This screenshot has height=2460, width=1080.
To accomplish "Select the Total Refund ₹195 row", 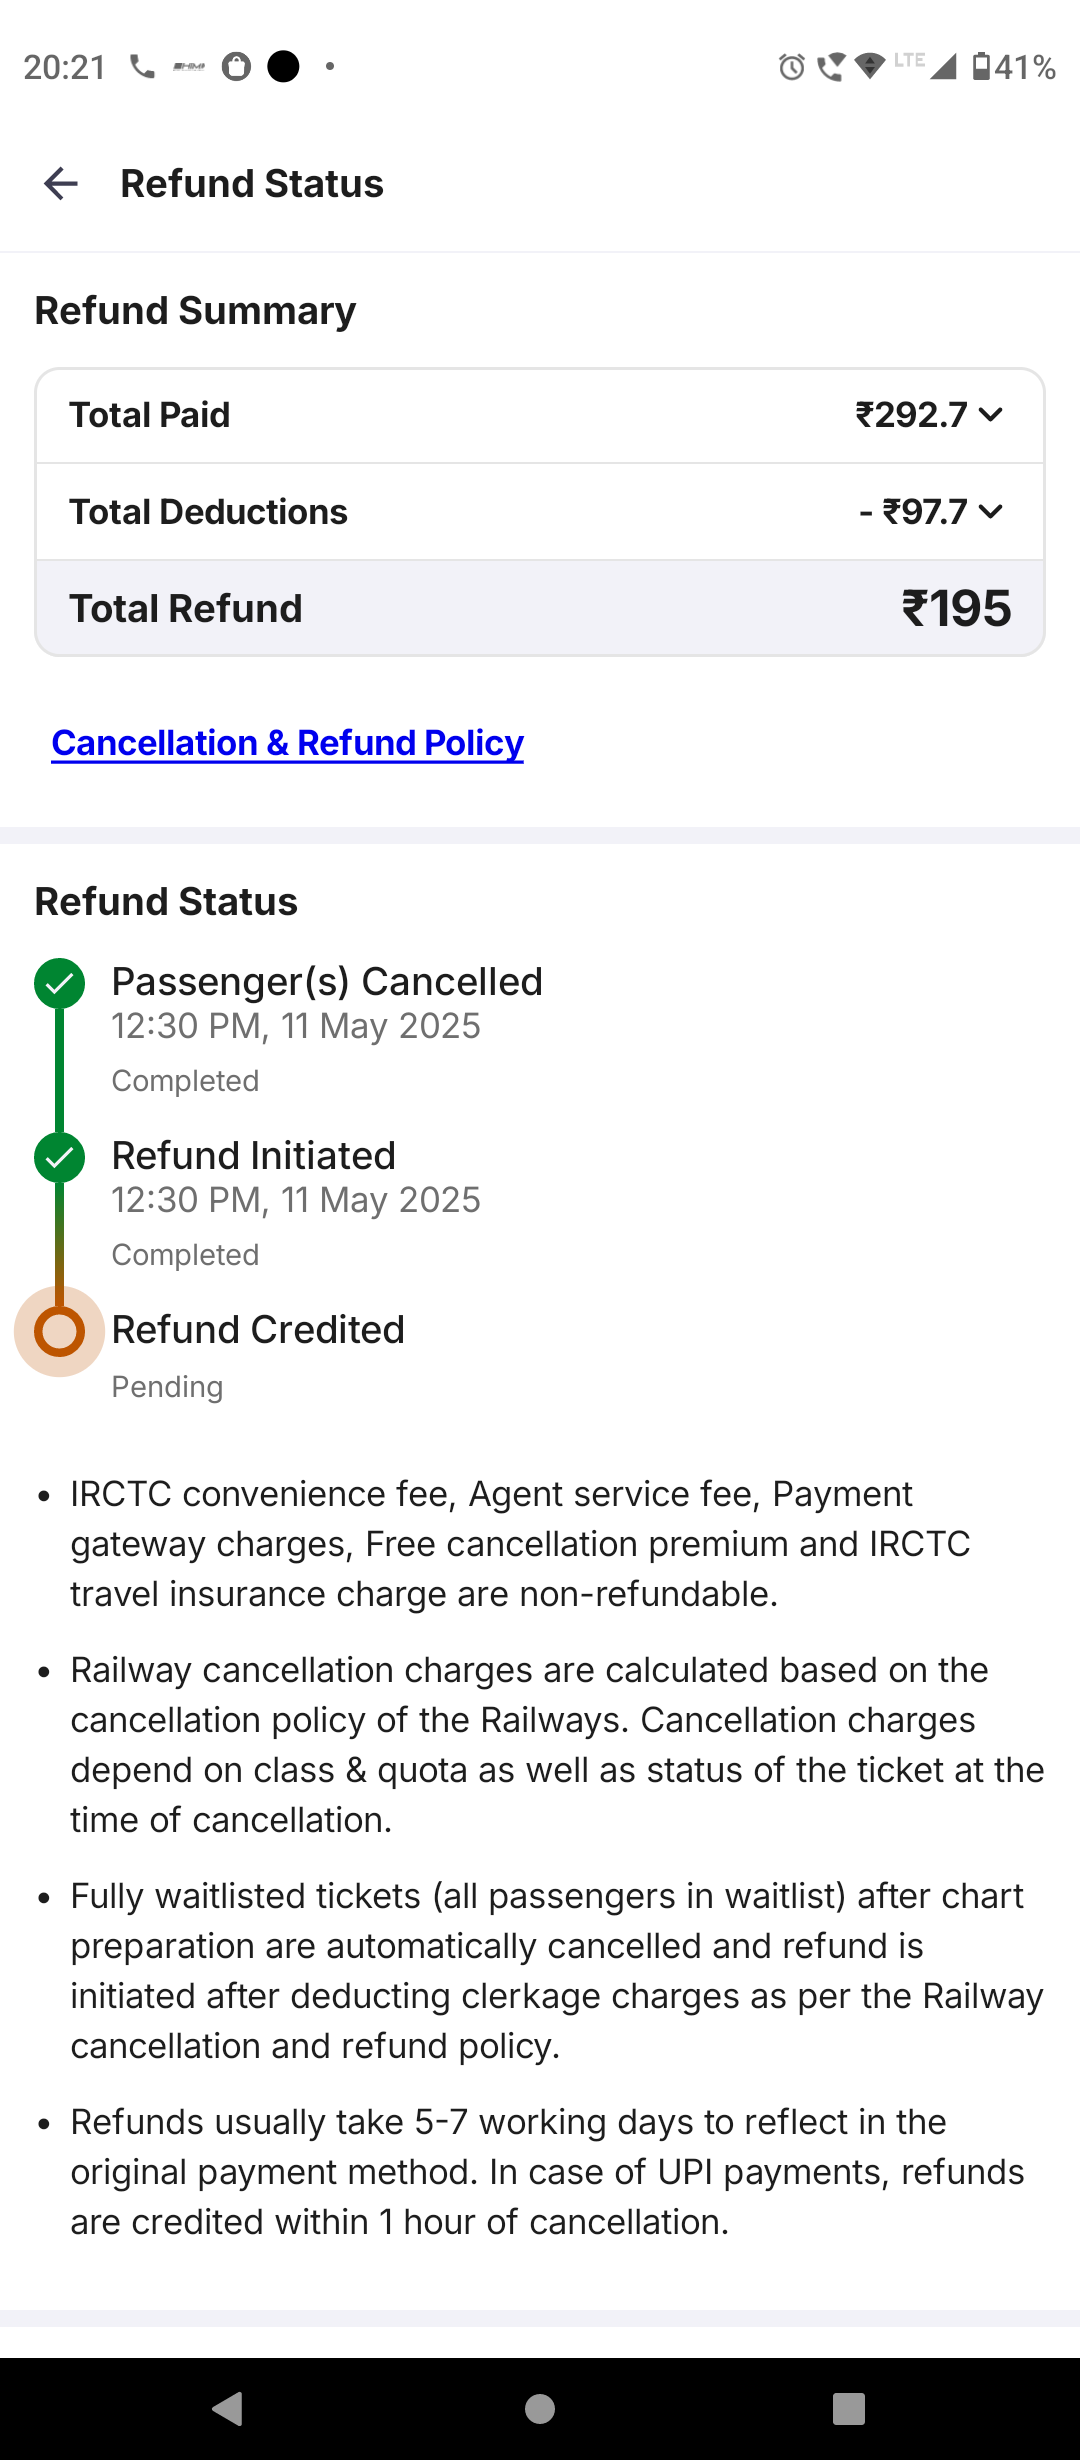I will tap(540, 608).
